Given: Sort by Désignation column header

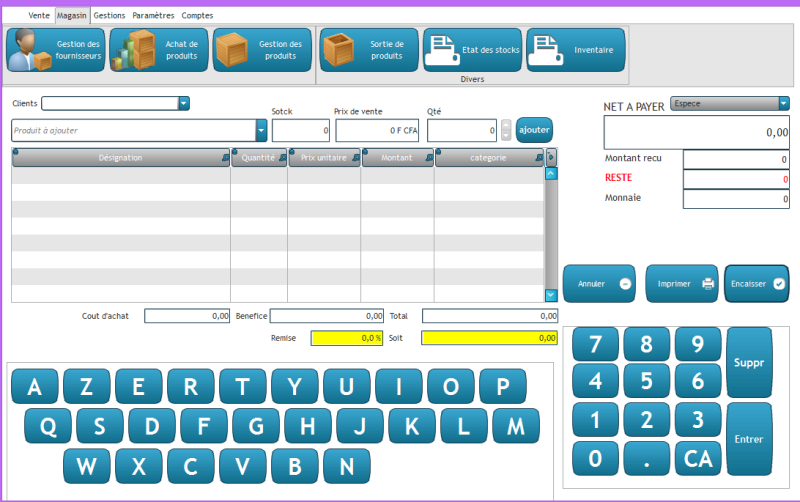Looking at the screenshot, I should [x=120, y=157].
